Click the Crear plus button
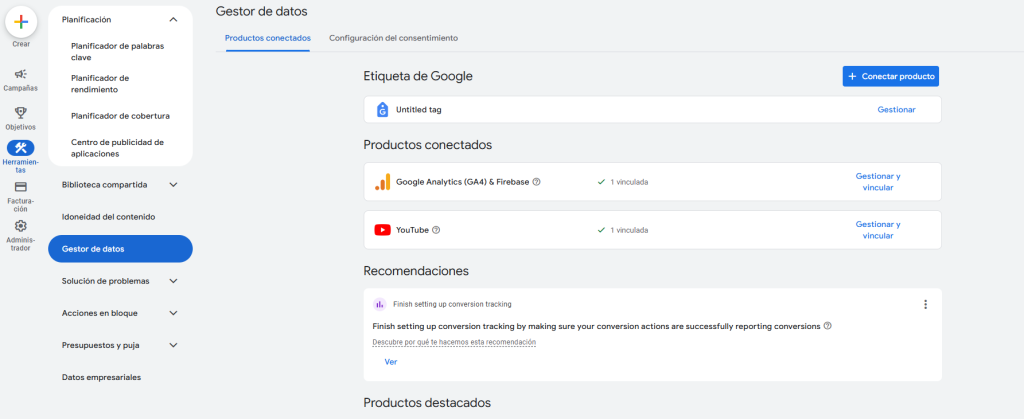The width and height of the screenshot is (1024, 419). [x=21, y=22]
